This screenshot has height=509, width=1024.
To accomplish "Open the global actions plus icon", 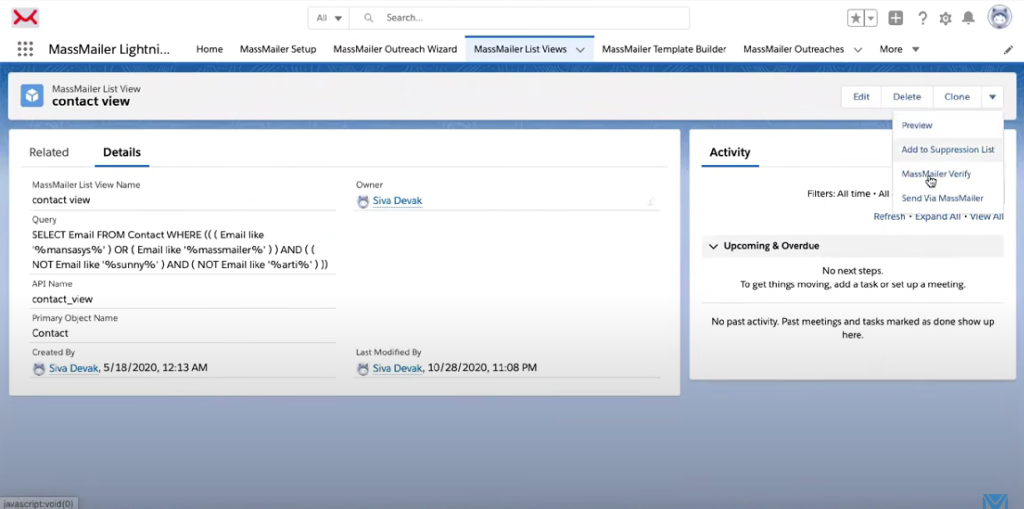I will [x=896, y=18].
